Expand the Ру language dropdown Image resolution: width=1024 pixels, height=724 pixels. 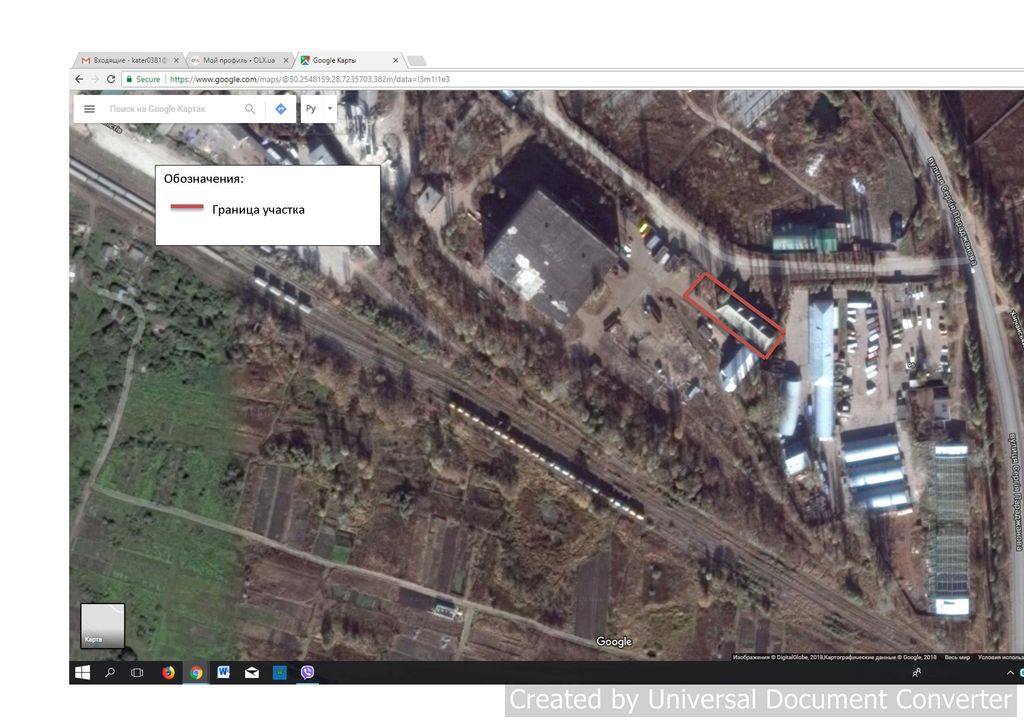click(x=319, y=109)
